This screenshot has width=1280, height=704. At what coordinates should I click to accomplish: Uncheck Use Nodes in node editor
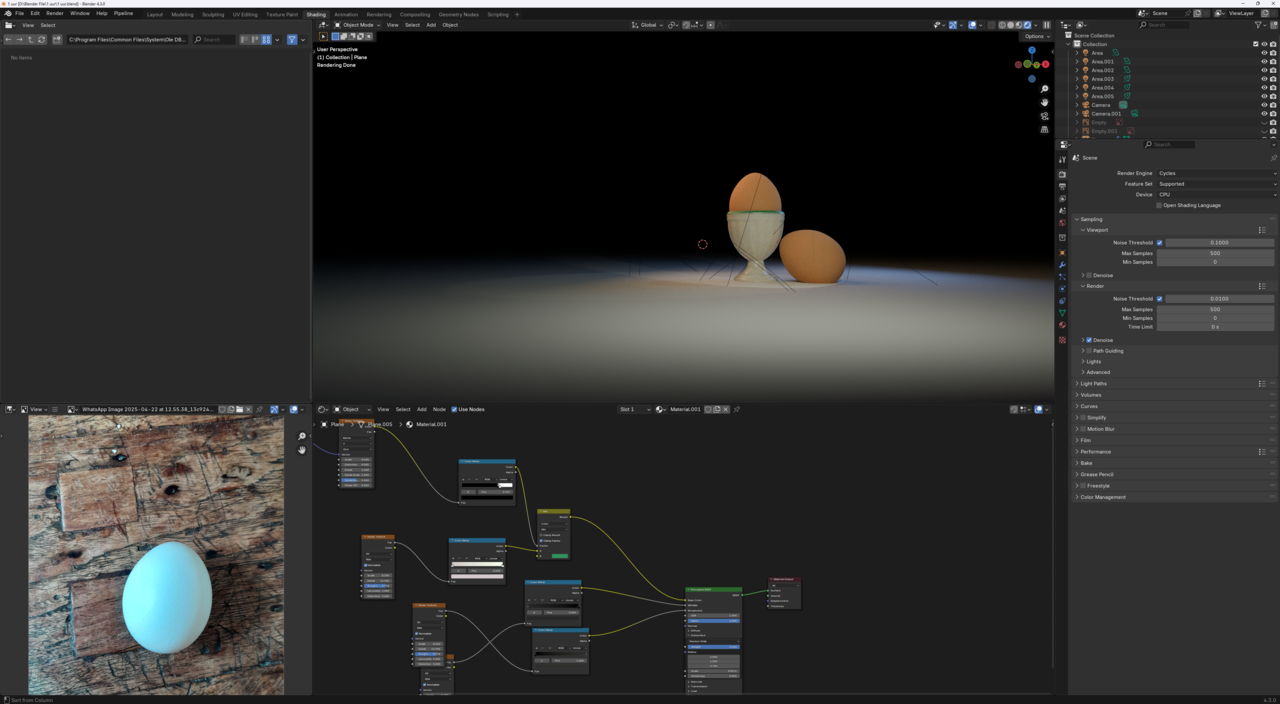click(454, 409)
